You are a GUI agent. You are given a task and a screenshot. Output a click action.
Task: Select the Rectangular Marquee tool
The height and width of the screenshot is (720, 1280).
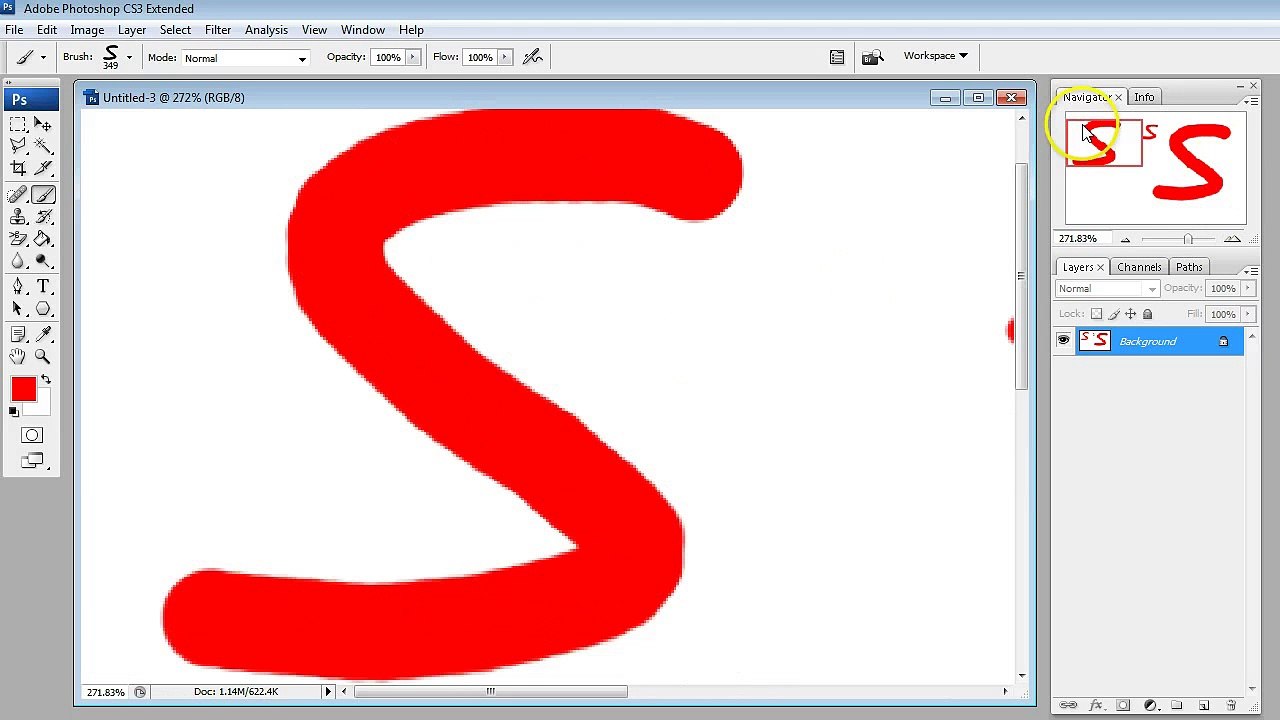18,124
